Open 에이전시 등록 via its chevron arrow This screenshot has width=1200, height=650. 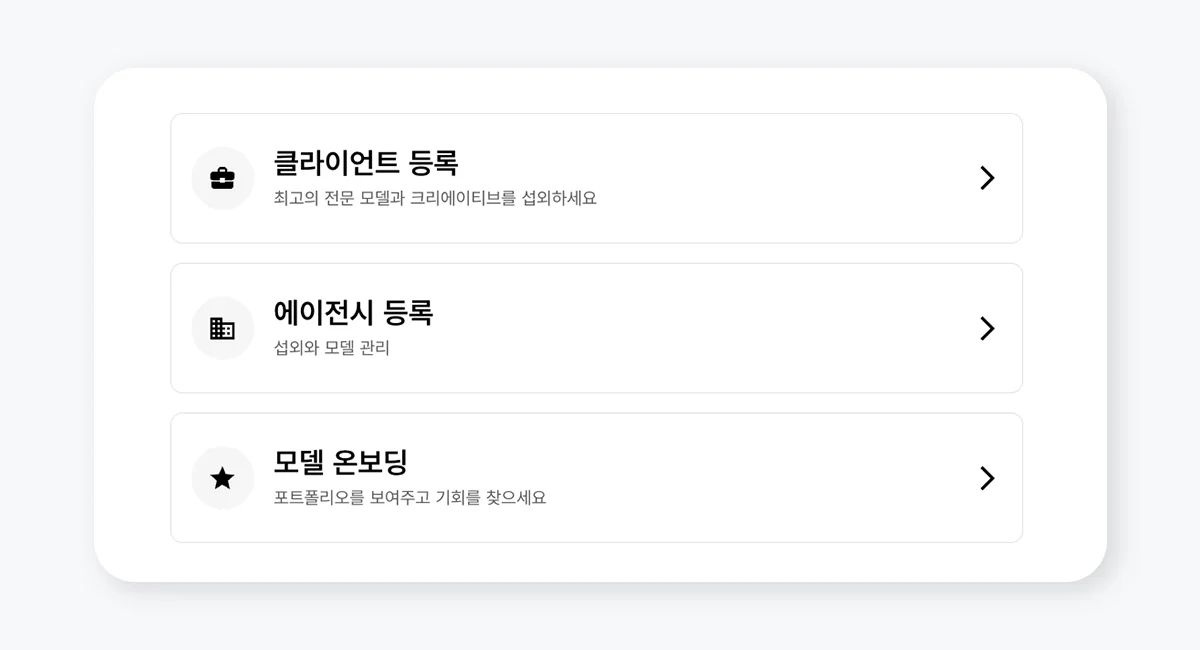click(x=987, y=328)
